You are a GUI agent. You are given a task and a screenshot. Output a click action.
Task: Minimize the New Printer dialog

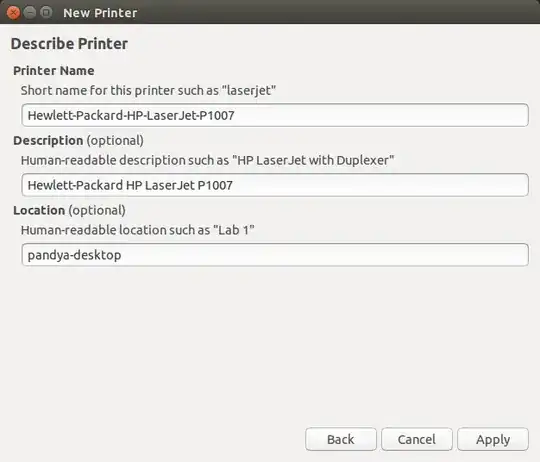[x=30, y=12]
